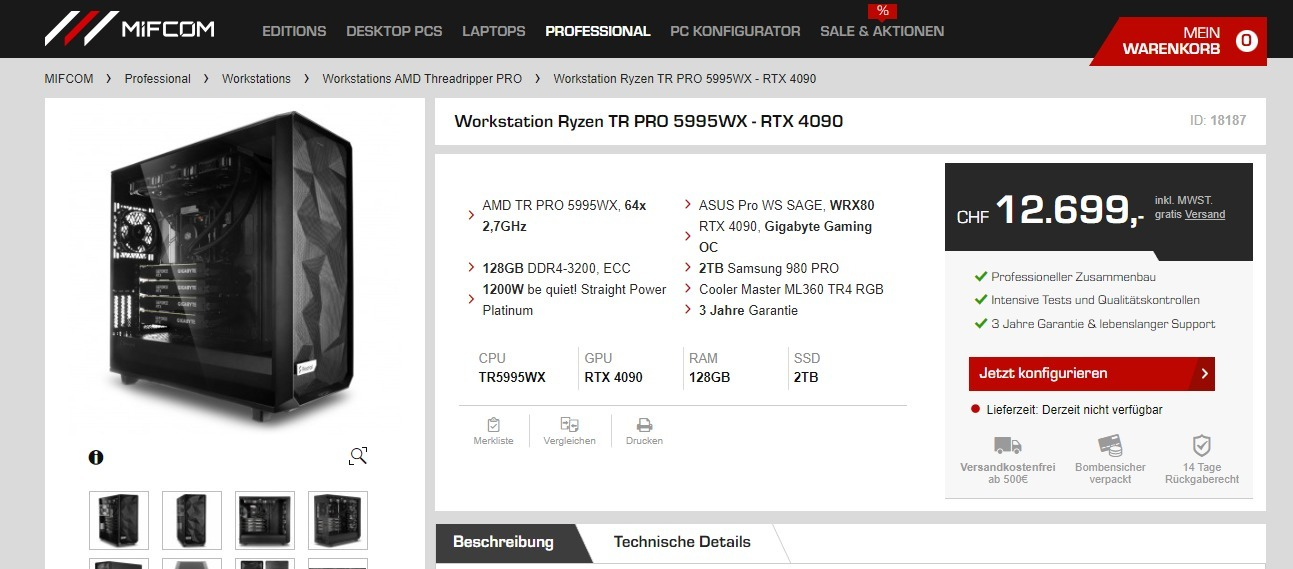Click GPU value RTX 4090
This screenshot has height=569, width=1293.
point(614,377)
